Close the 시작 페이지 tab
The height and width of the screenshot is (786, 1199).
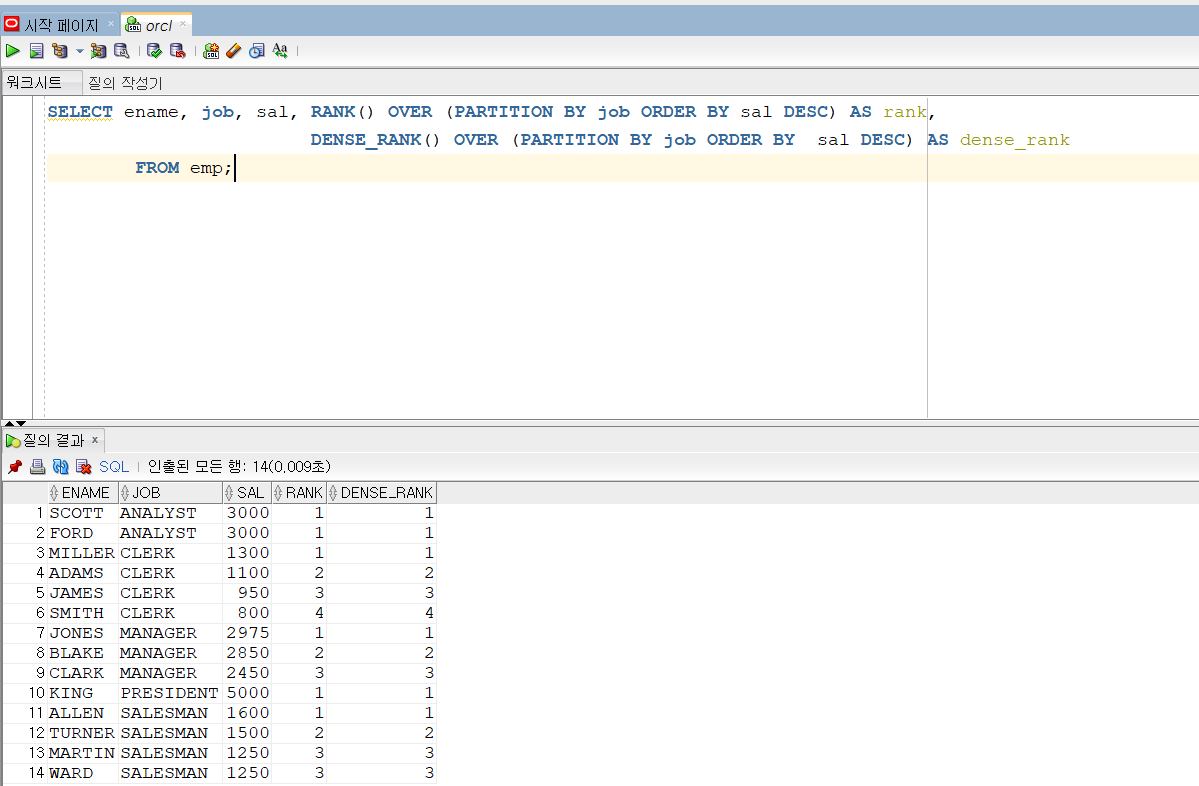111,24
